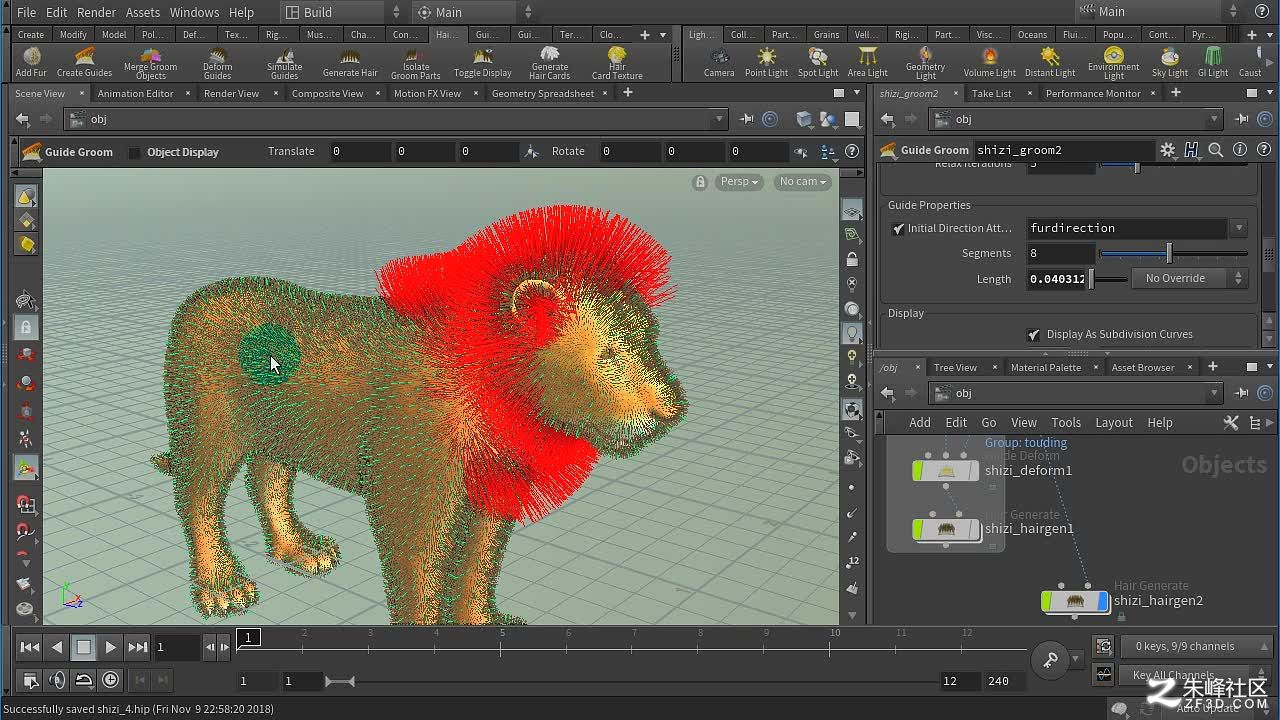The image size is (1280, 720).
Task: Open the scene view obj path dropdown
Action: pos(718,119)
